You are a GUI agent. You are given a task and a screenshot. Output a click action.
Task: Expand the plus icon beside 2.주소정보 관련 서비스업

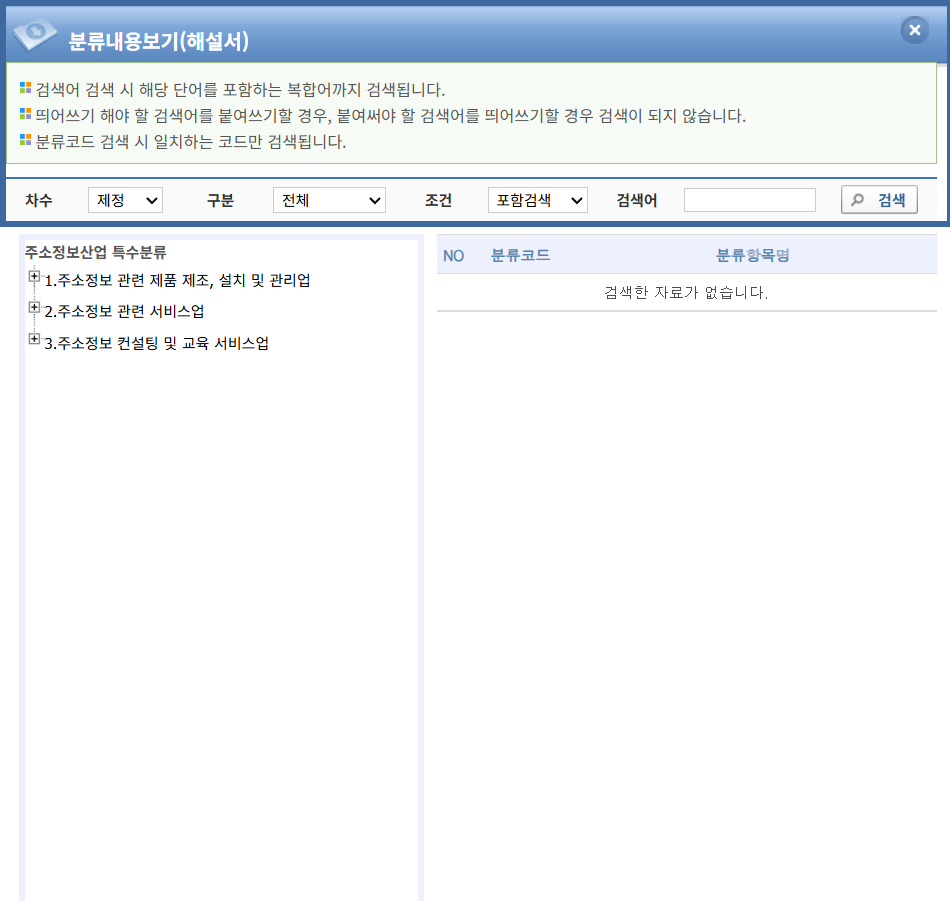[x=34, y=308]
